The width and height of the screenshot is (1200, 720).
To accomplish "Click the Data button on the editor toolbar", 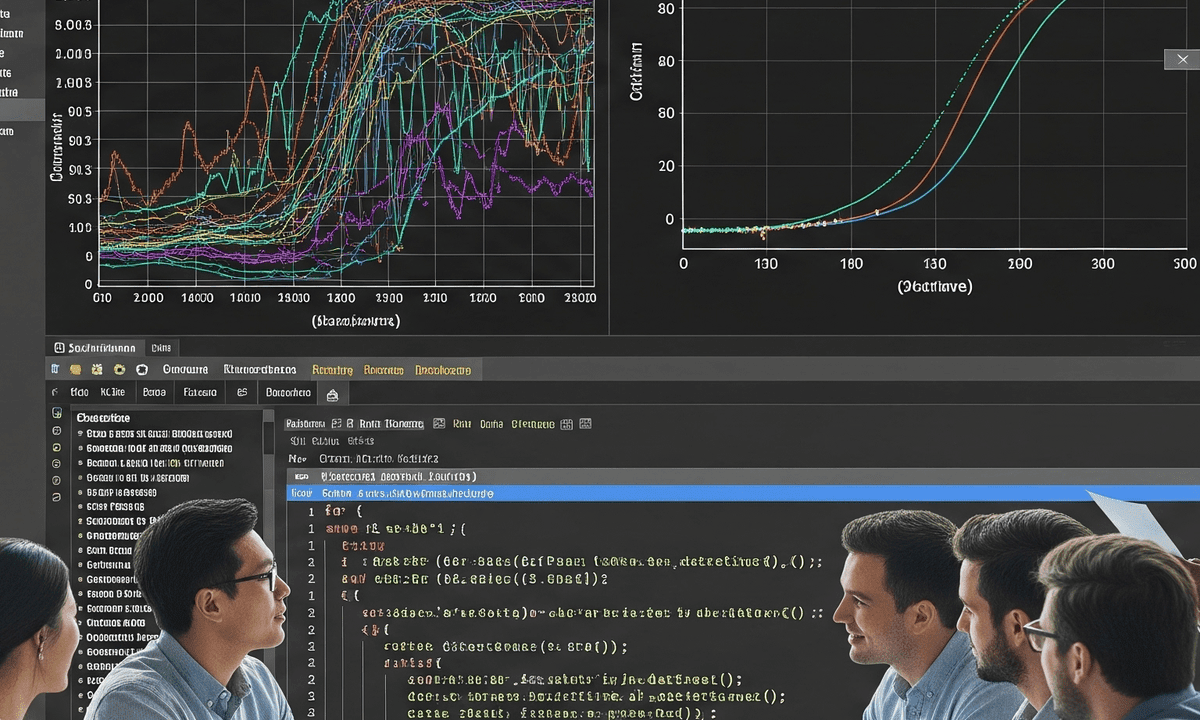I will [x=490, y=424].
